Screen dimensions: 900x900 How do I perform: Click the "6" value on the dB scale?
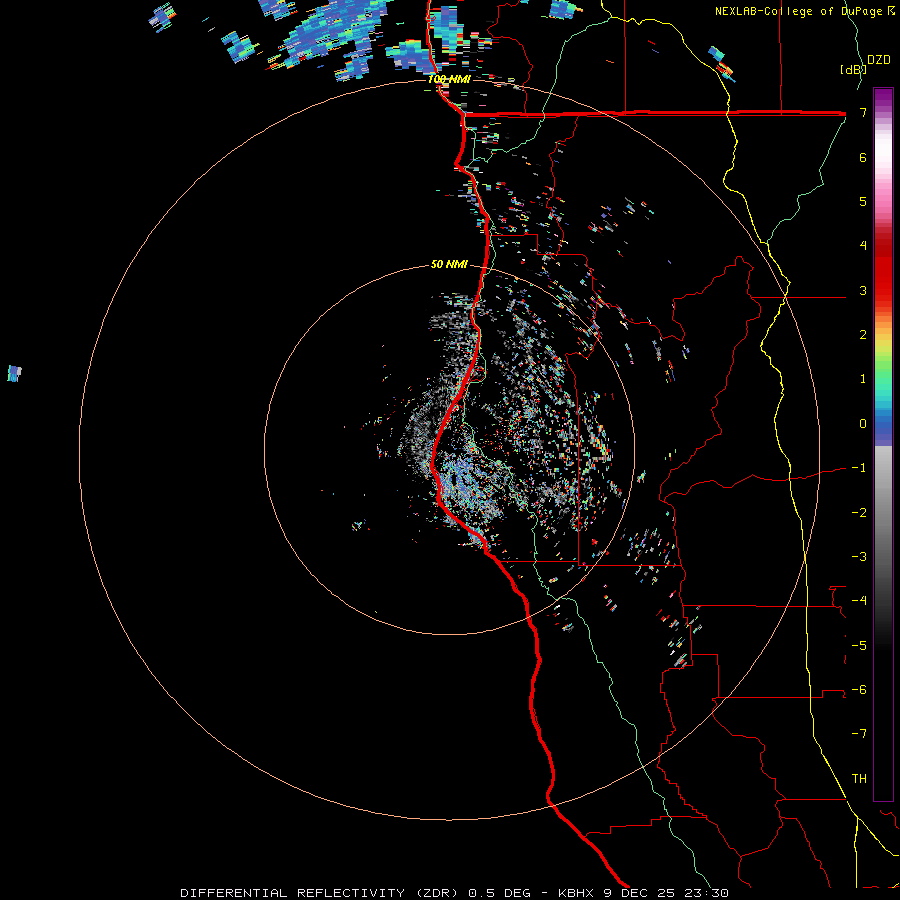point(863,157)
